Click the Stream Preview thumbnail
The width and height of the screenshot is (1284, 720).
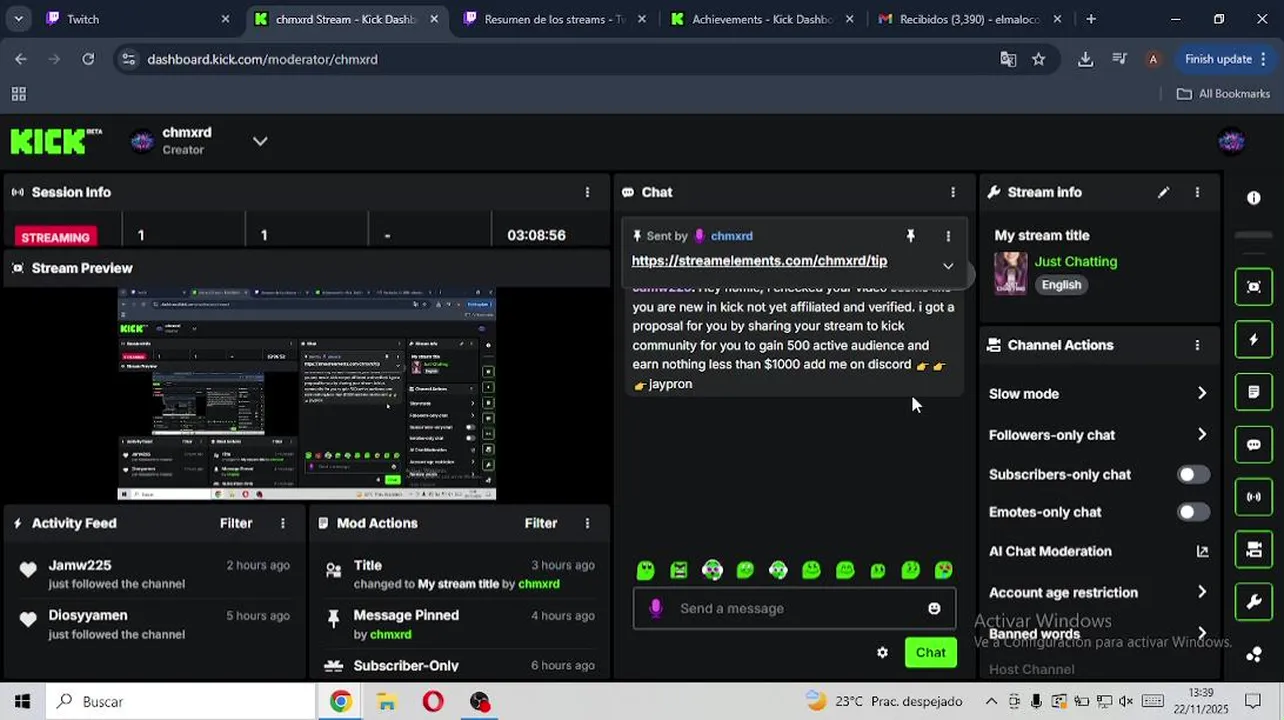307,394
